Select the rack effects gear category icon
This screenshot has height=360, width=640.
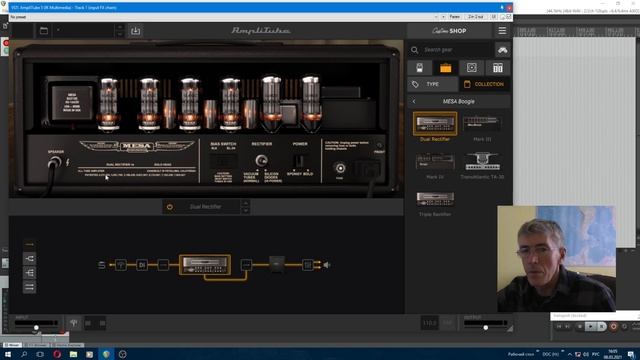pos(498,68)
